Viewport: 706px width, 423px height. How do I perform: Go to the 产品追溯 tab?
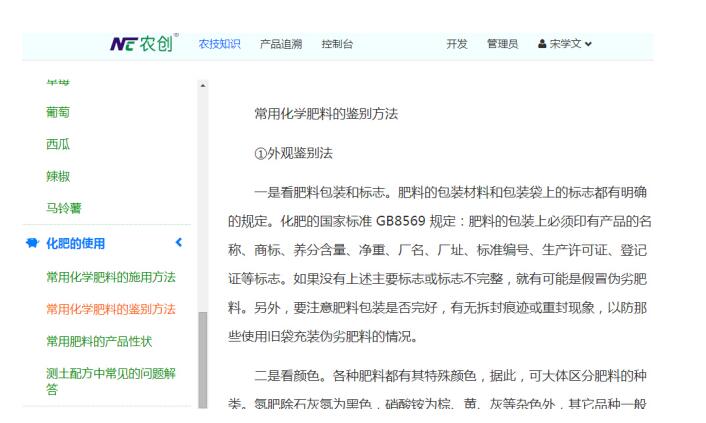click(x=281, y=44)
